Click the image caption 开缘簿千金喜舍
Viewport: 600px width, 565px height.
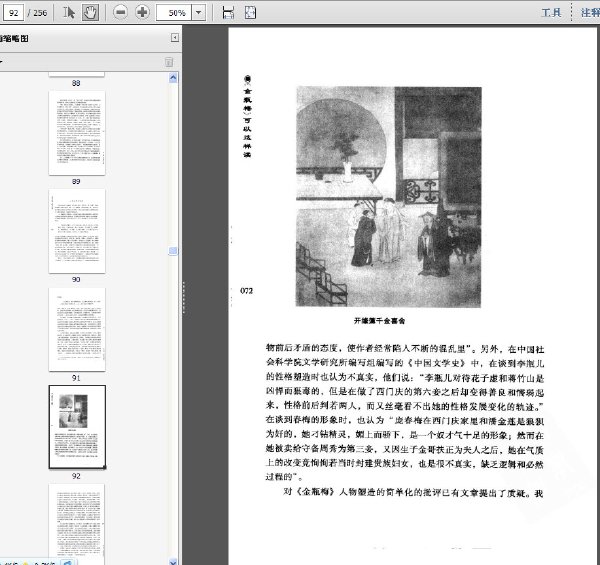379,321
